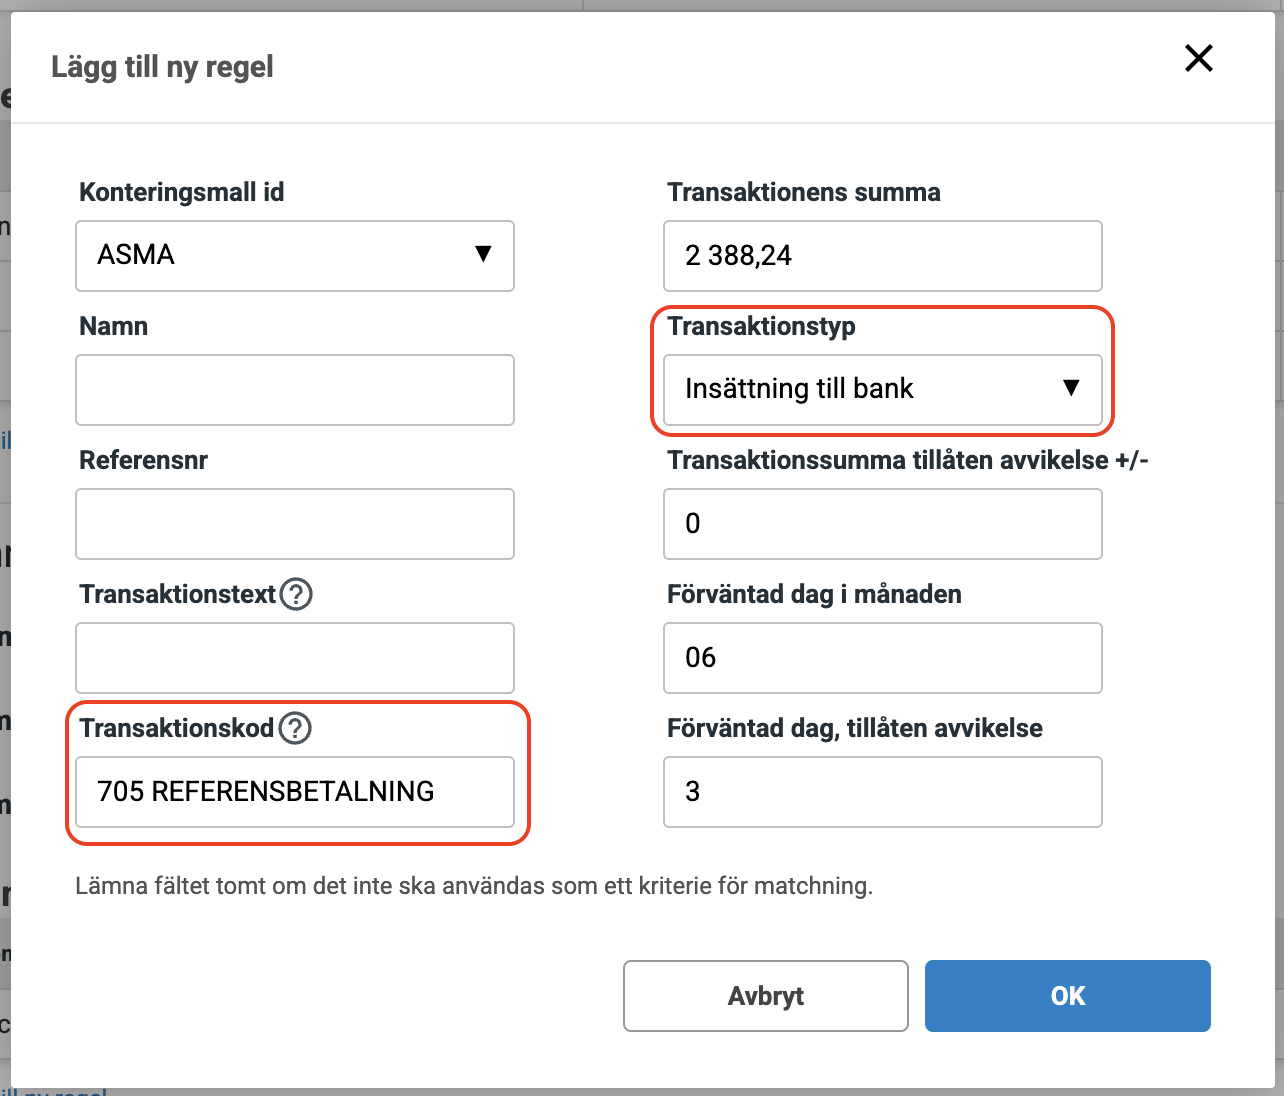This screenshot has height=1096, width=1284.
Task: Click the Förväntad dag i månaden field
Action: click(x=882, y=658)
